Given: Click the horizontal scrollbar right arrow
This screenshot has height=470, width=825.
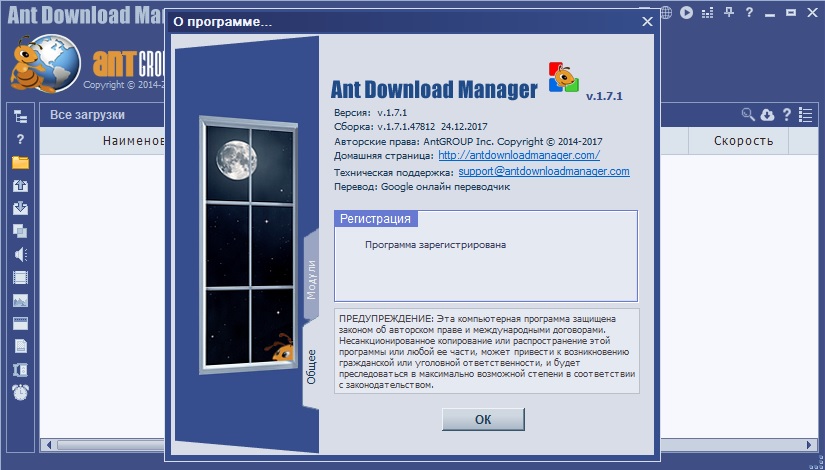Looking at the screenshot, I should [x=809, y=445].
